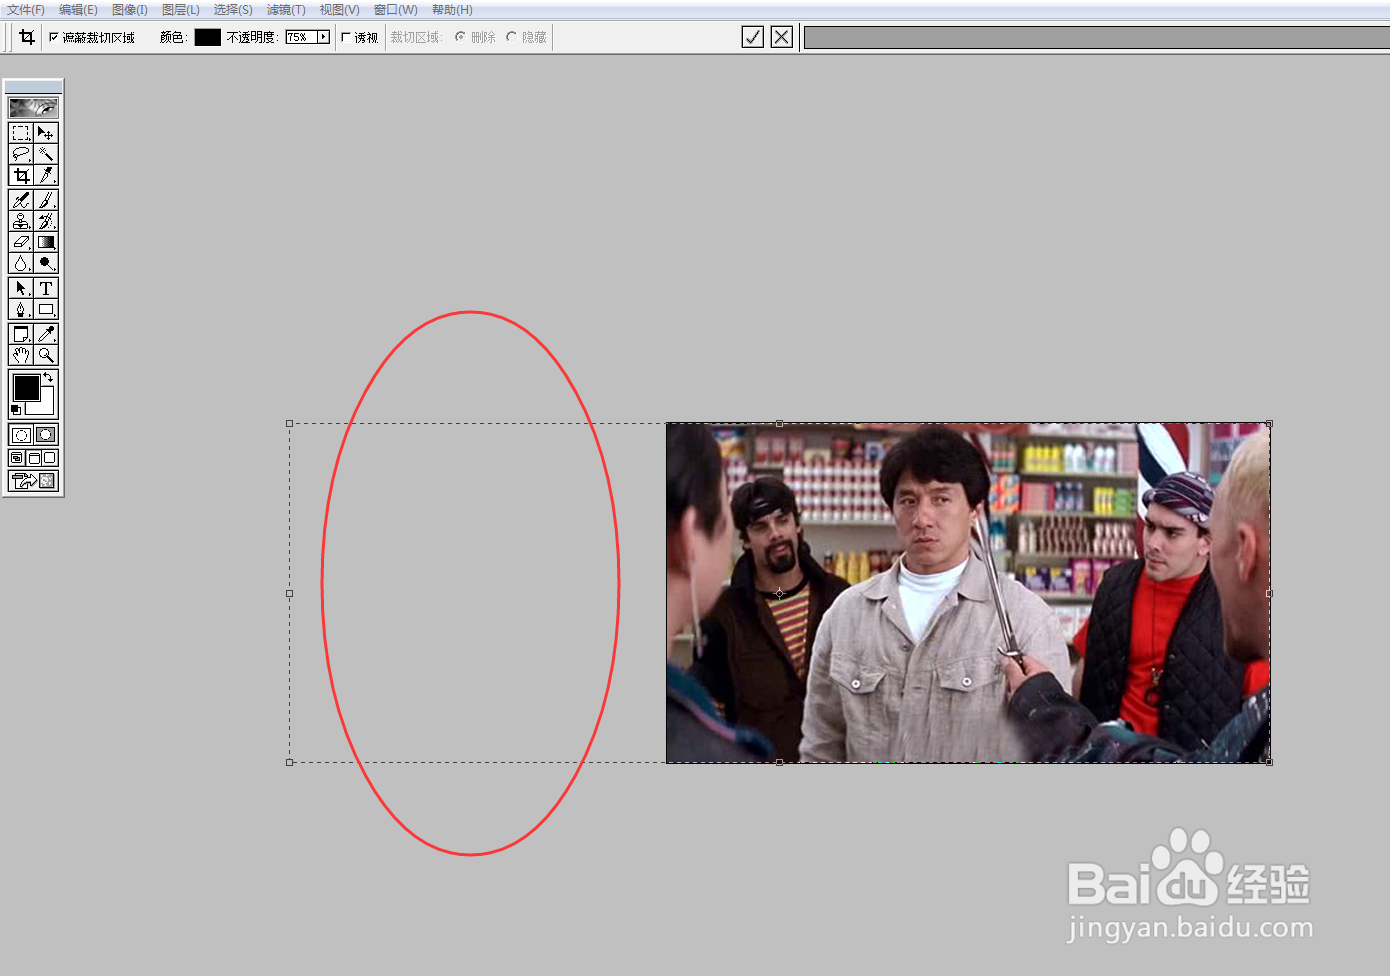Open the 图像(I) menu
The width and height of the screenshot is (1390, 976).
tap(130, 10)
